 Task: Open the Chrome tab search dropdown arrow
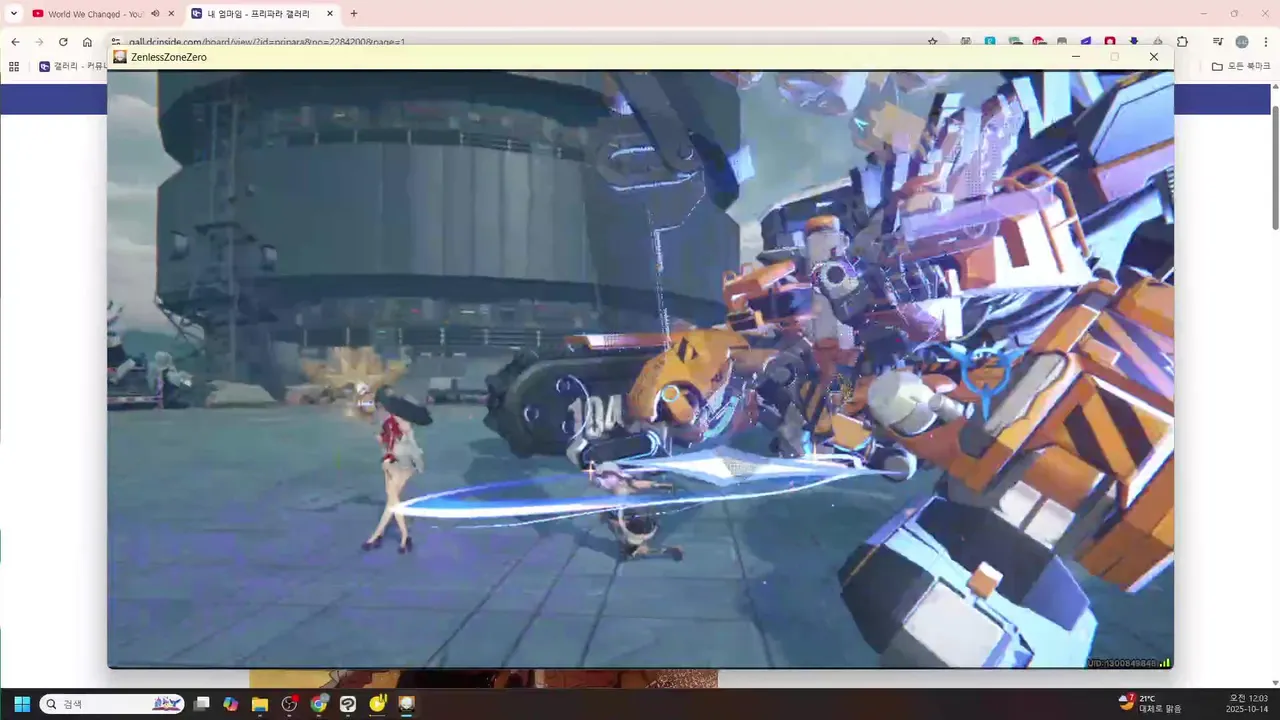pos(14,14)
